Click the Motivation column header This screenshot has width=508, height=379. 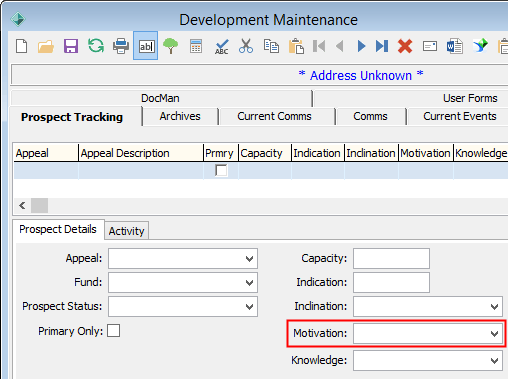426,153
